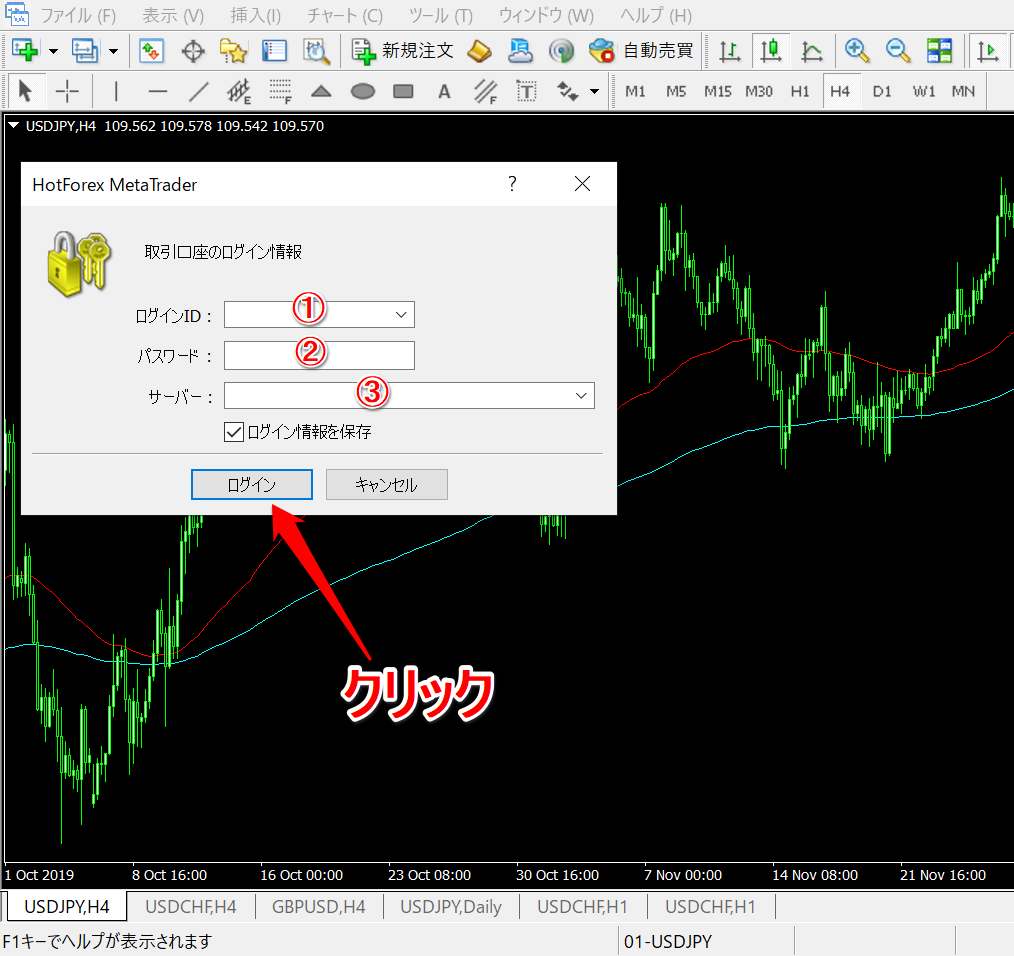
Task: Select the text A tool
Action: click(444, 91)
